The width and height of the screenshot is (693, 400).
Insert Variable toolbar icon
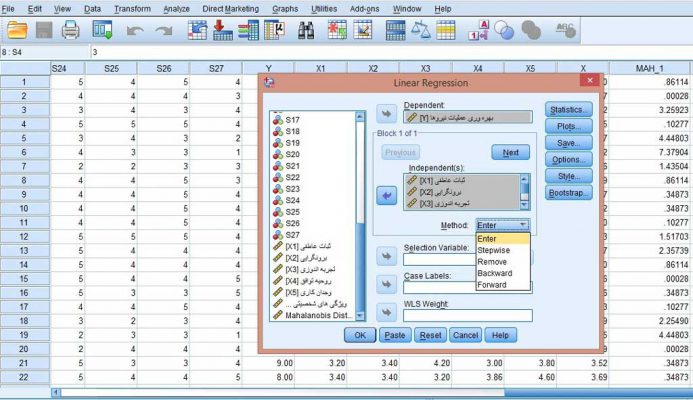[362, 30]
